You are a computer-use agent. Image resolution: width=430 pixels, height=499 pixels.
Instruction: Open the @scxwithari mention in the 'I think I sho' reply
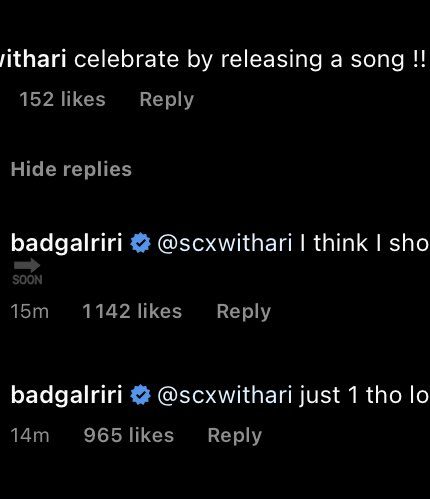(x=225, y=243)
